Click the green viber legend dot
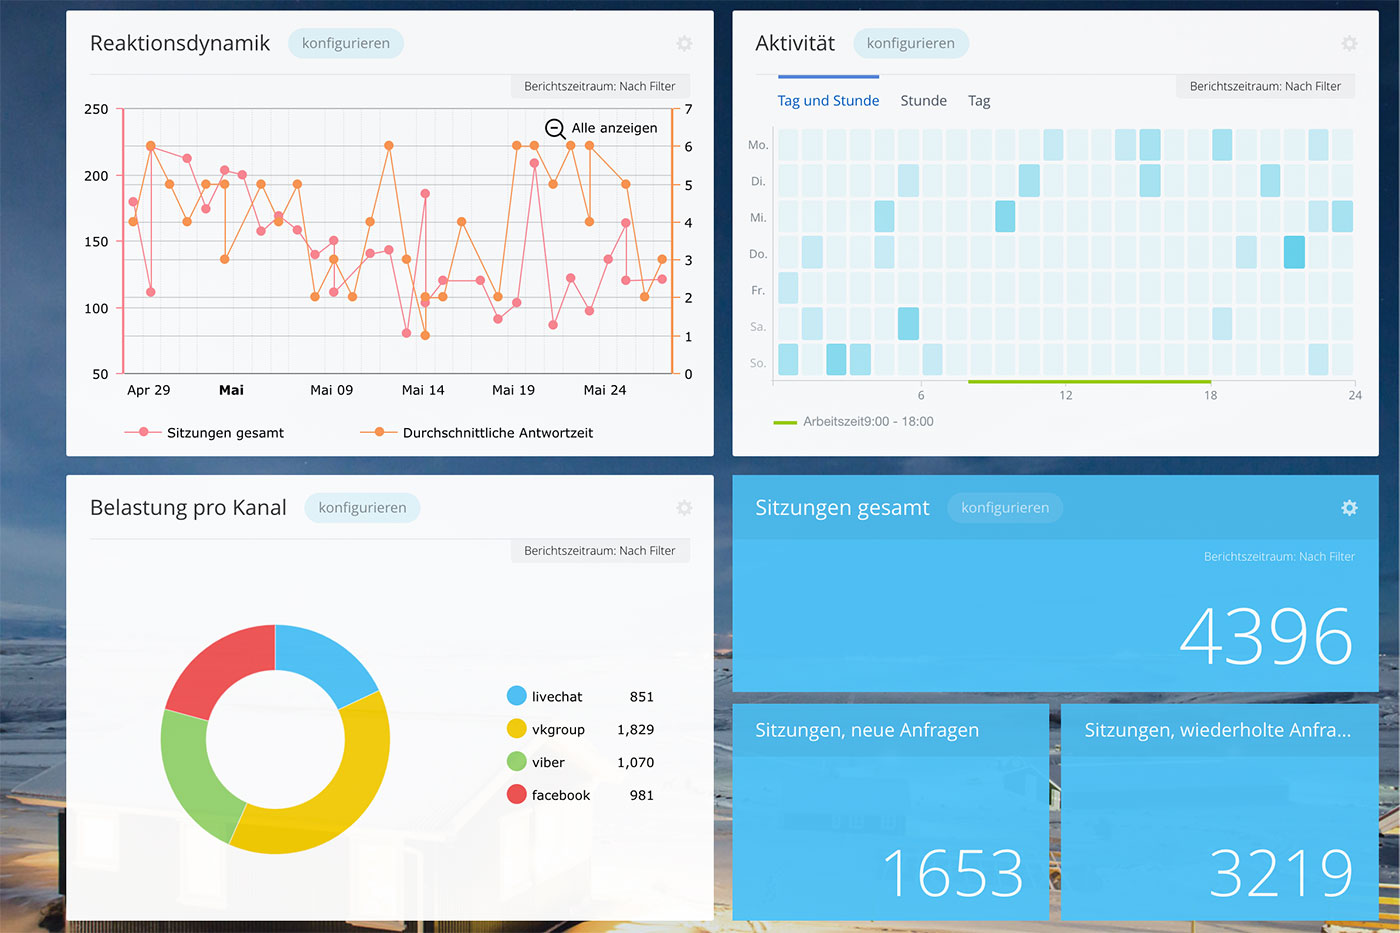The height and width of the screenshot is (933, 1400). 516,762
